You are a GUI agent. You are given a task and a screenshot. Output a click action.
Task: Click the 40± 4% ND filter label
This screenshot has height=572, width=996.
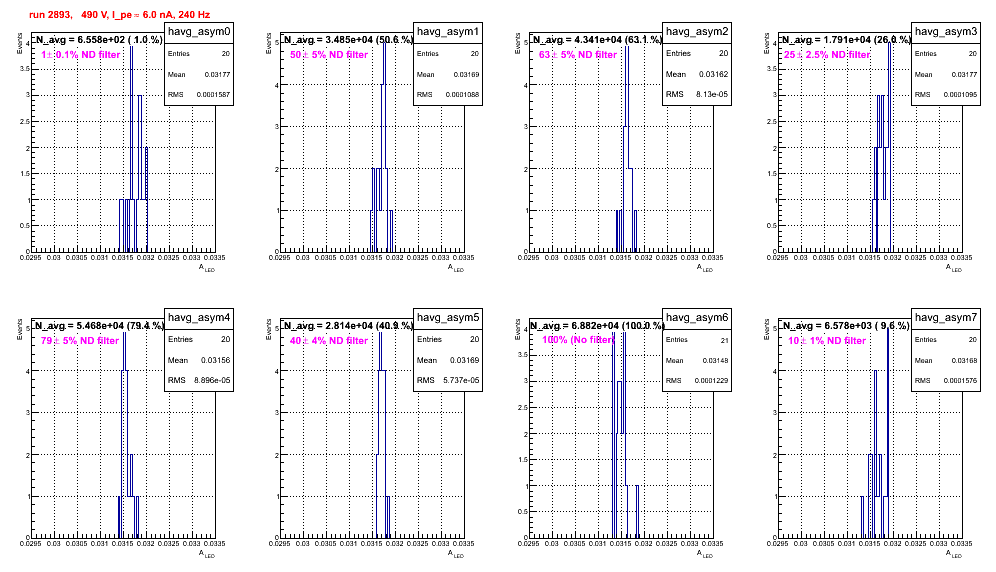[x=329, y=341]
